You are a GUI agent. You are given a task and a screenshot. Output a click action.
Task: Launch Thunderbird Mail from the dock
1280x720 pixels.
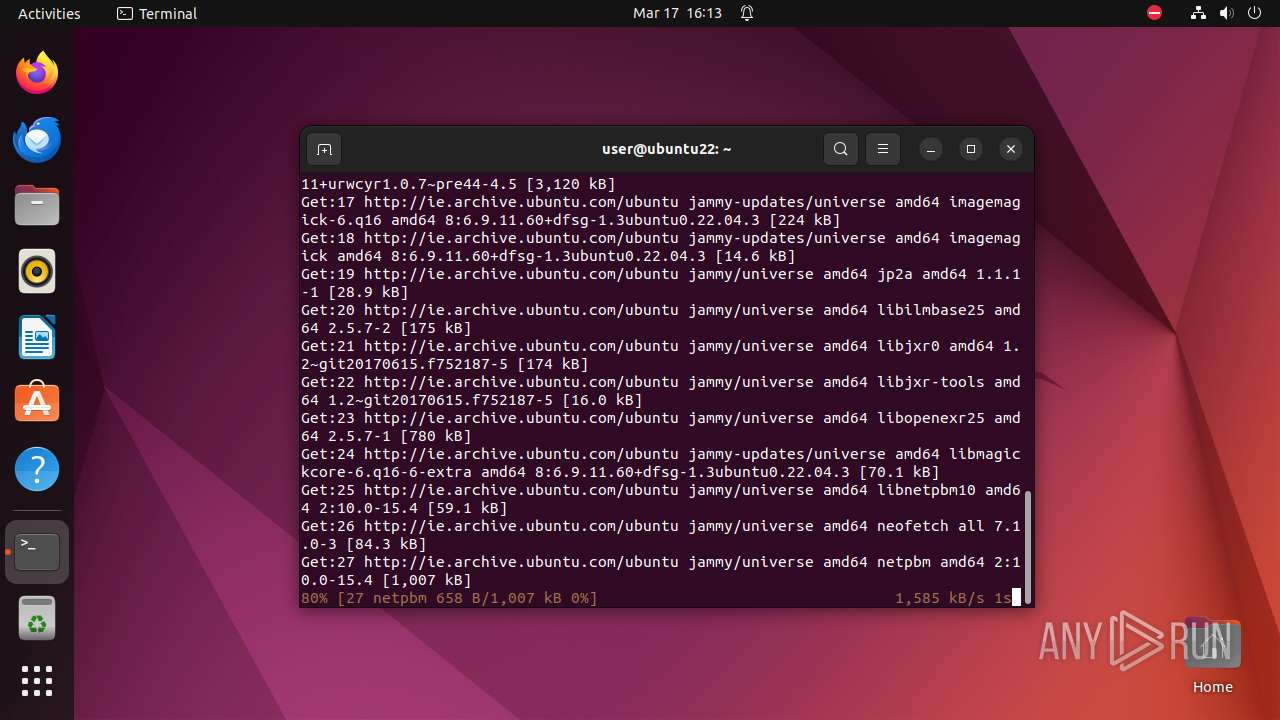37,139
